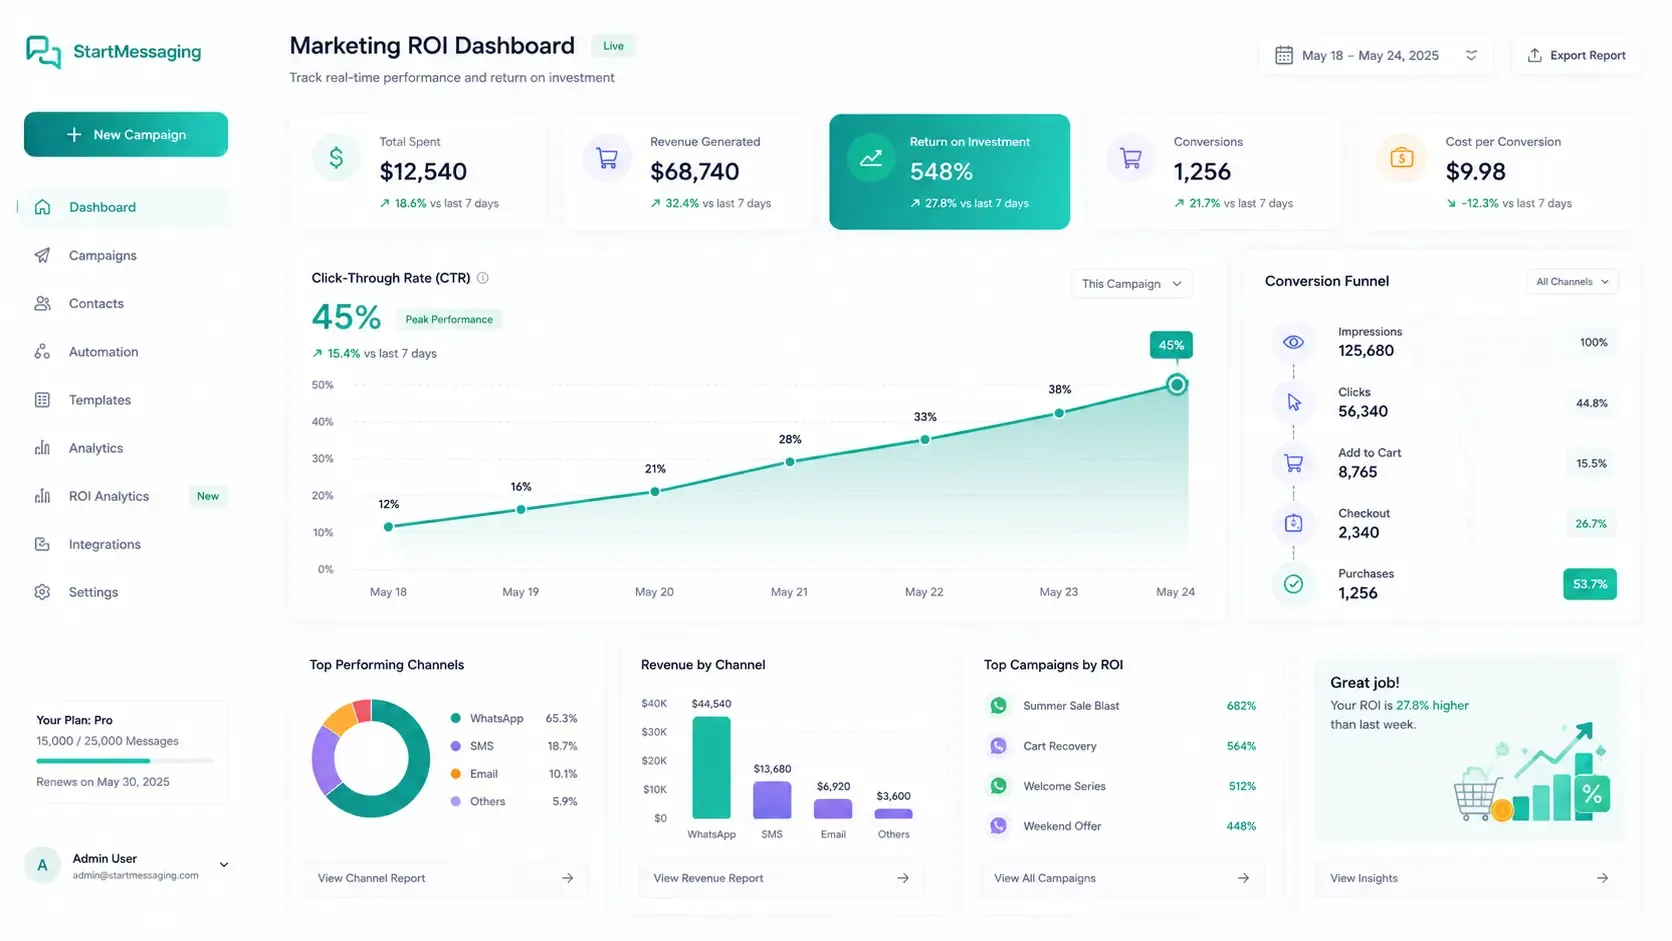Click the Impressions eye icon in the funnel

(x=1293, y=342)
